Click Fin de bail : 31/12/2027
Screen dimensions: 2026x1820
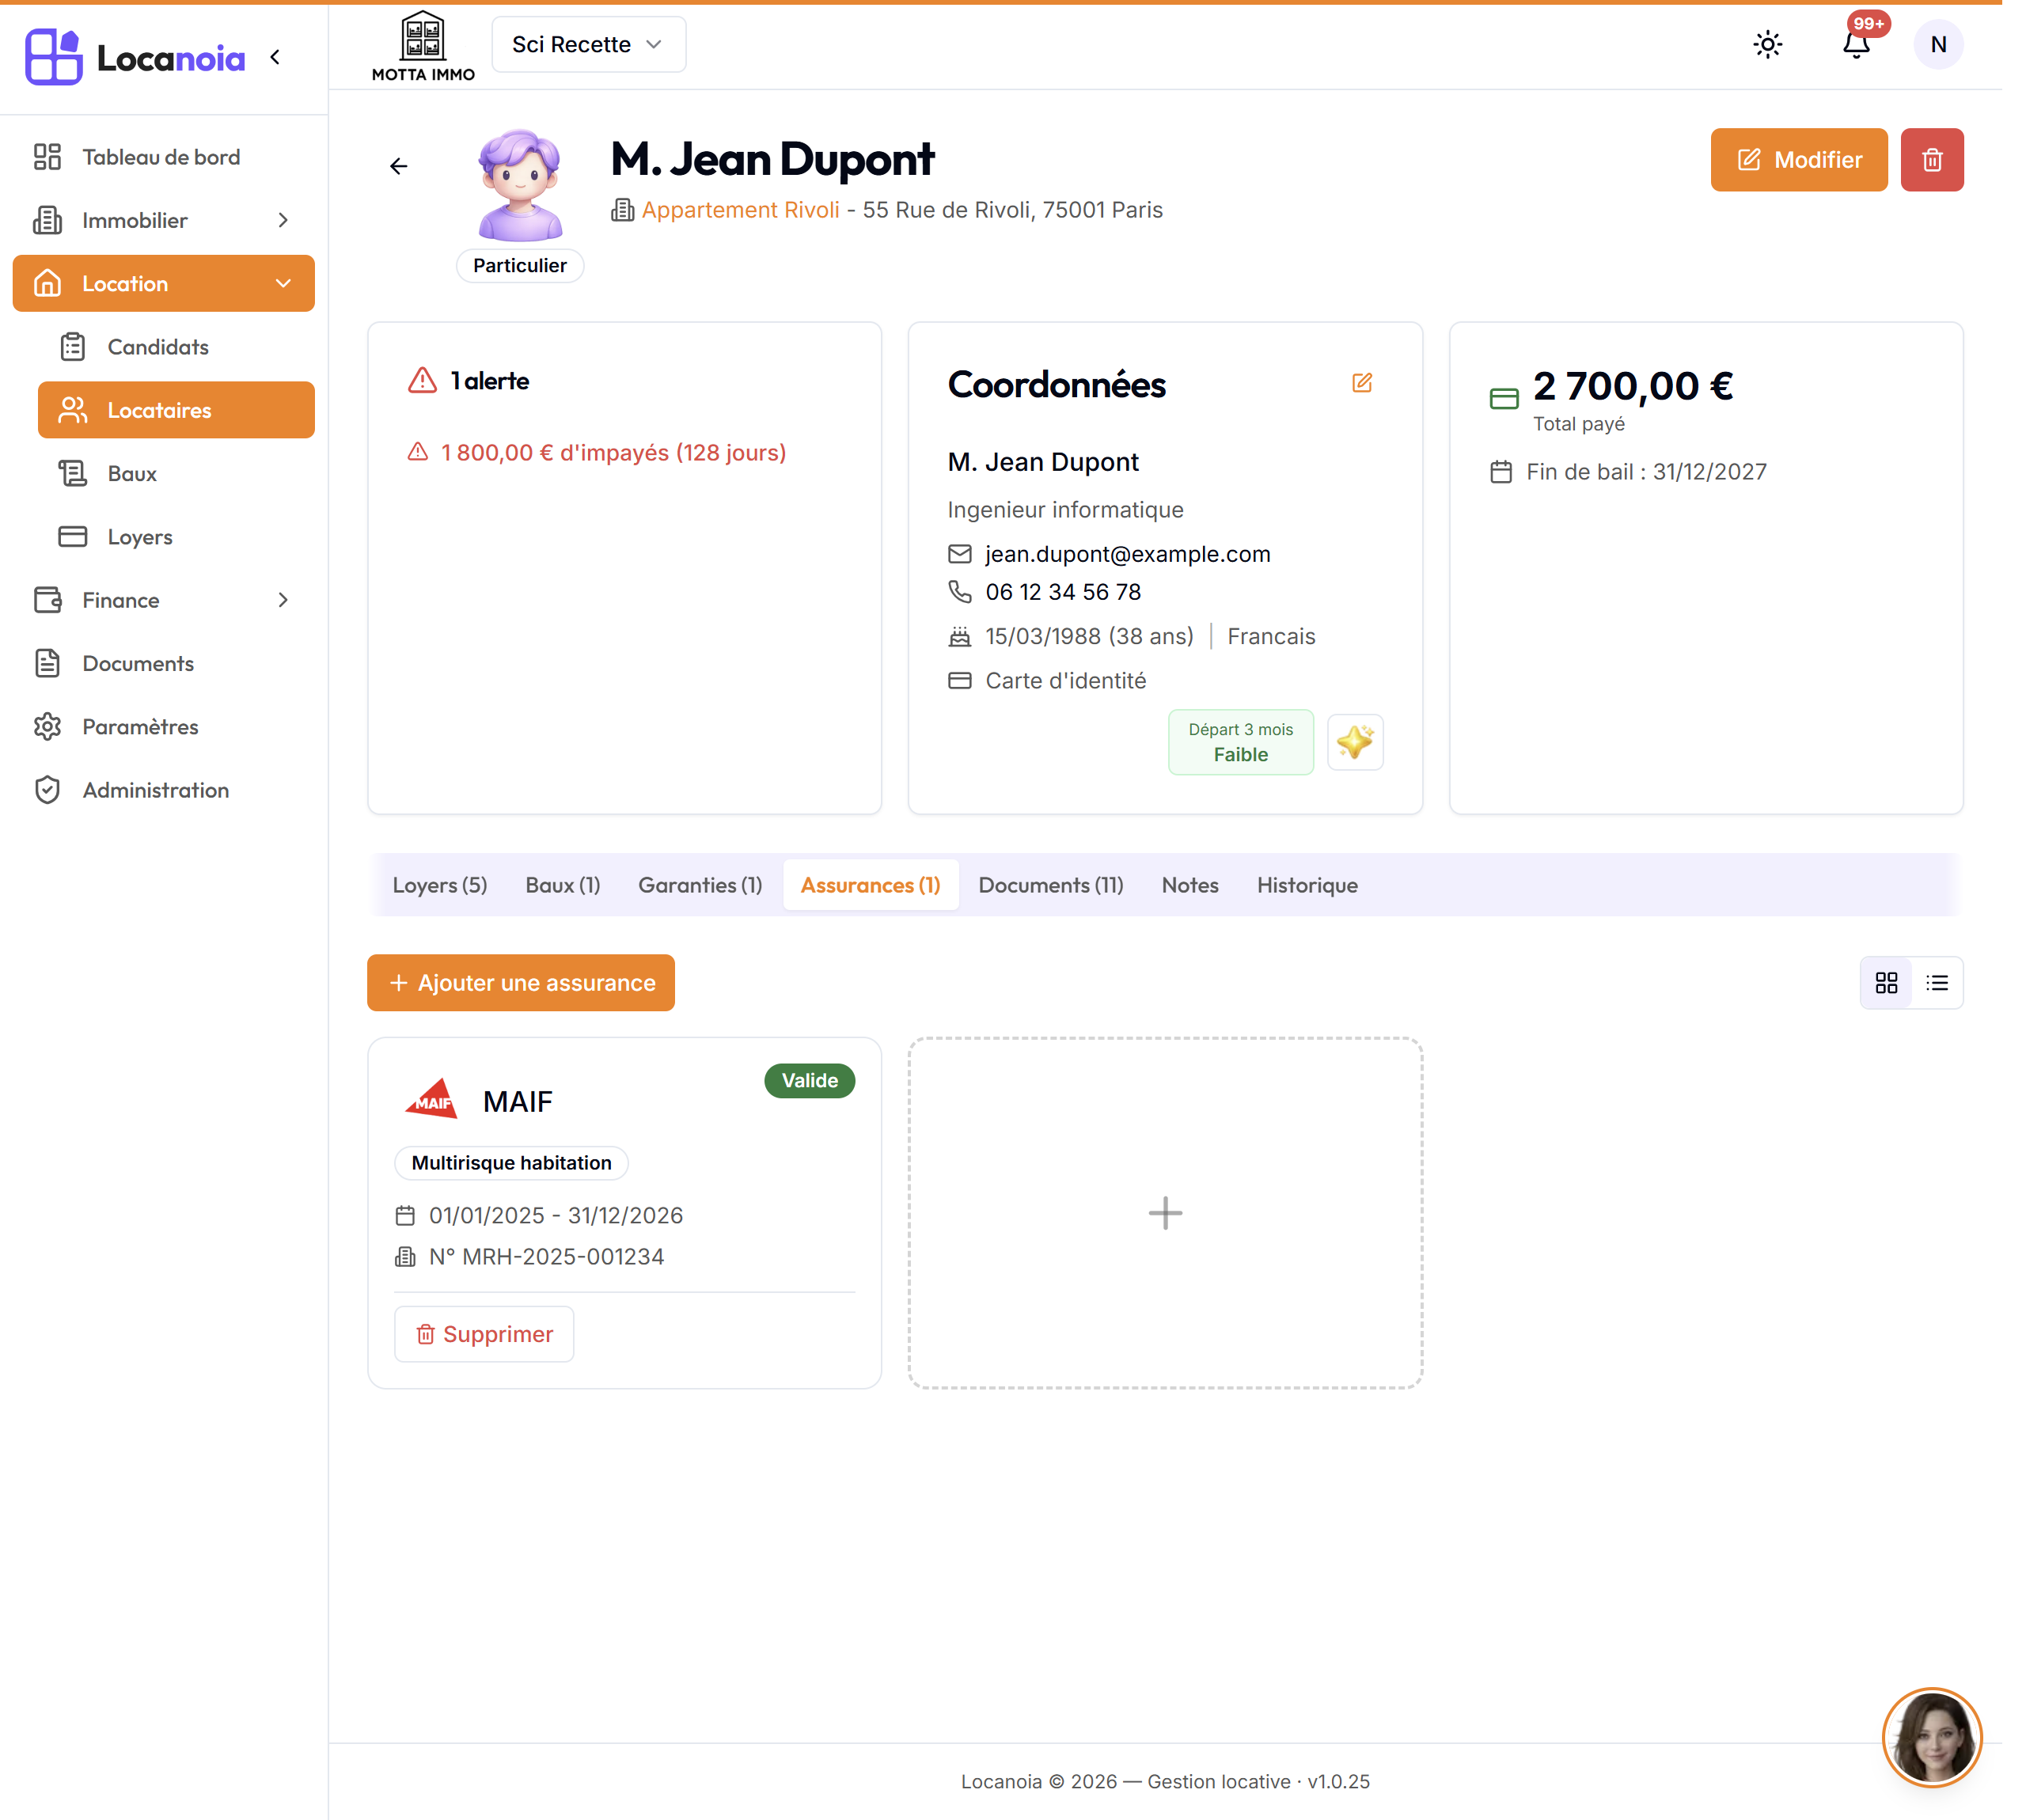(x=1646, y=472)
